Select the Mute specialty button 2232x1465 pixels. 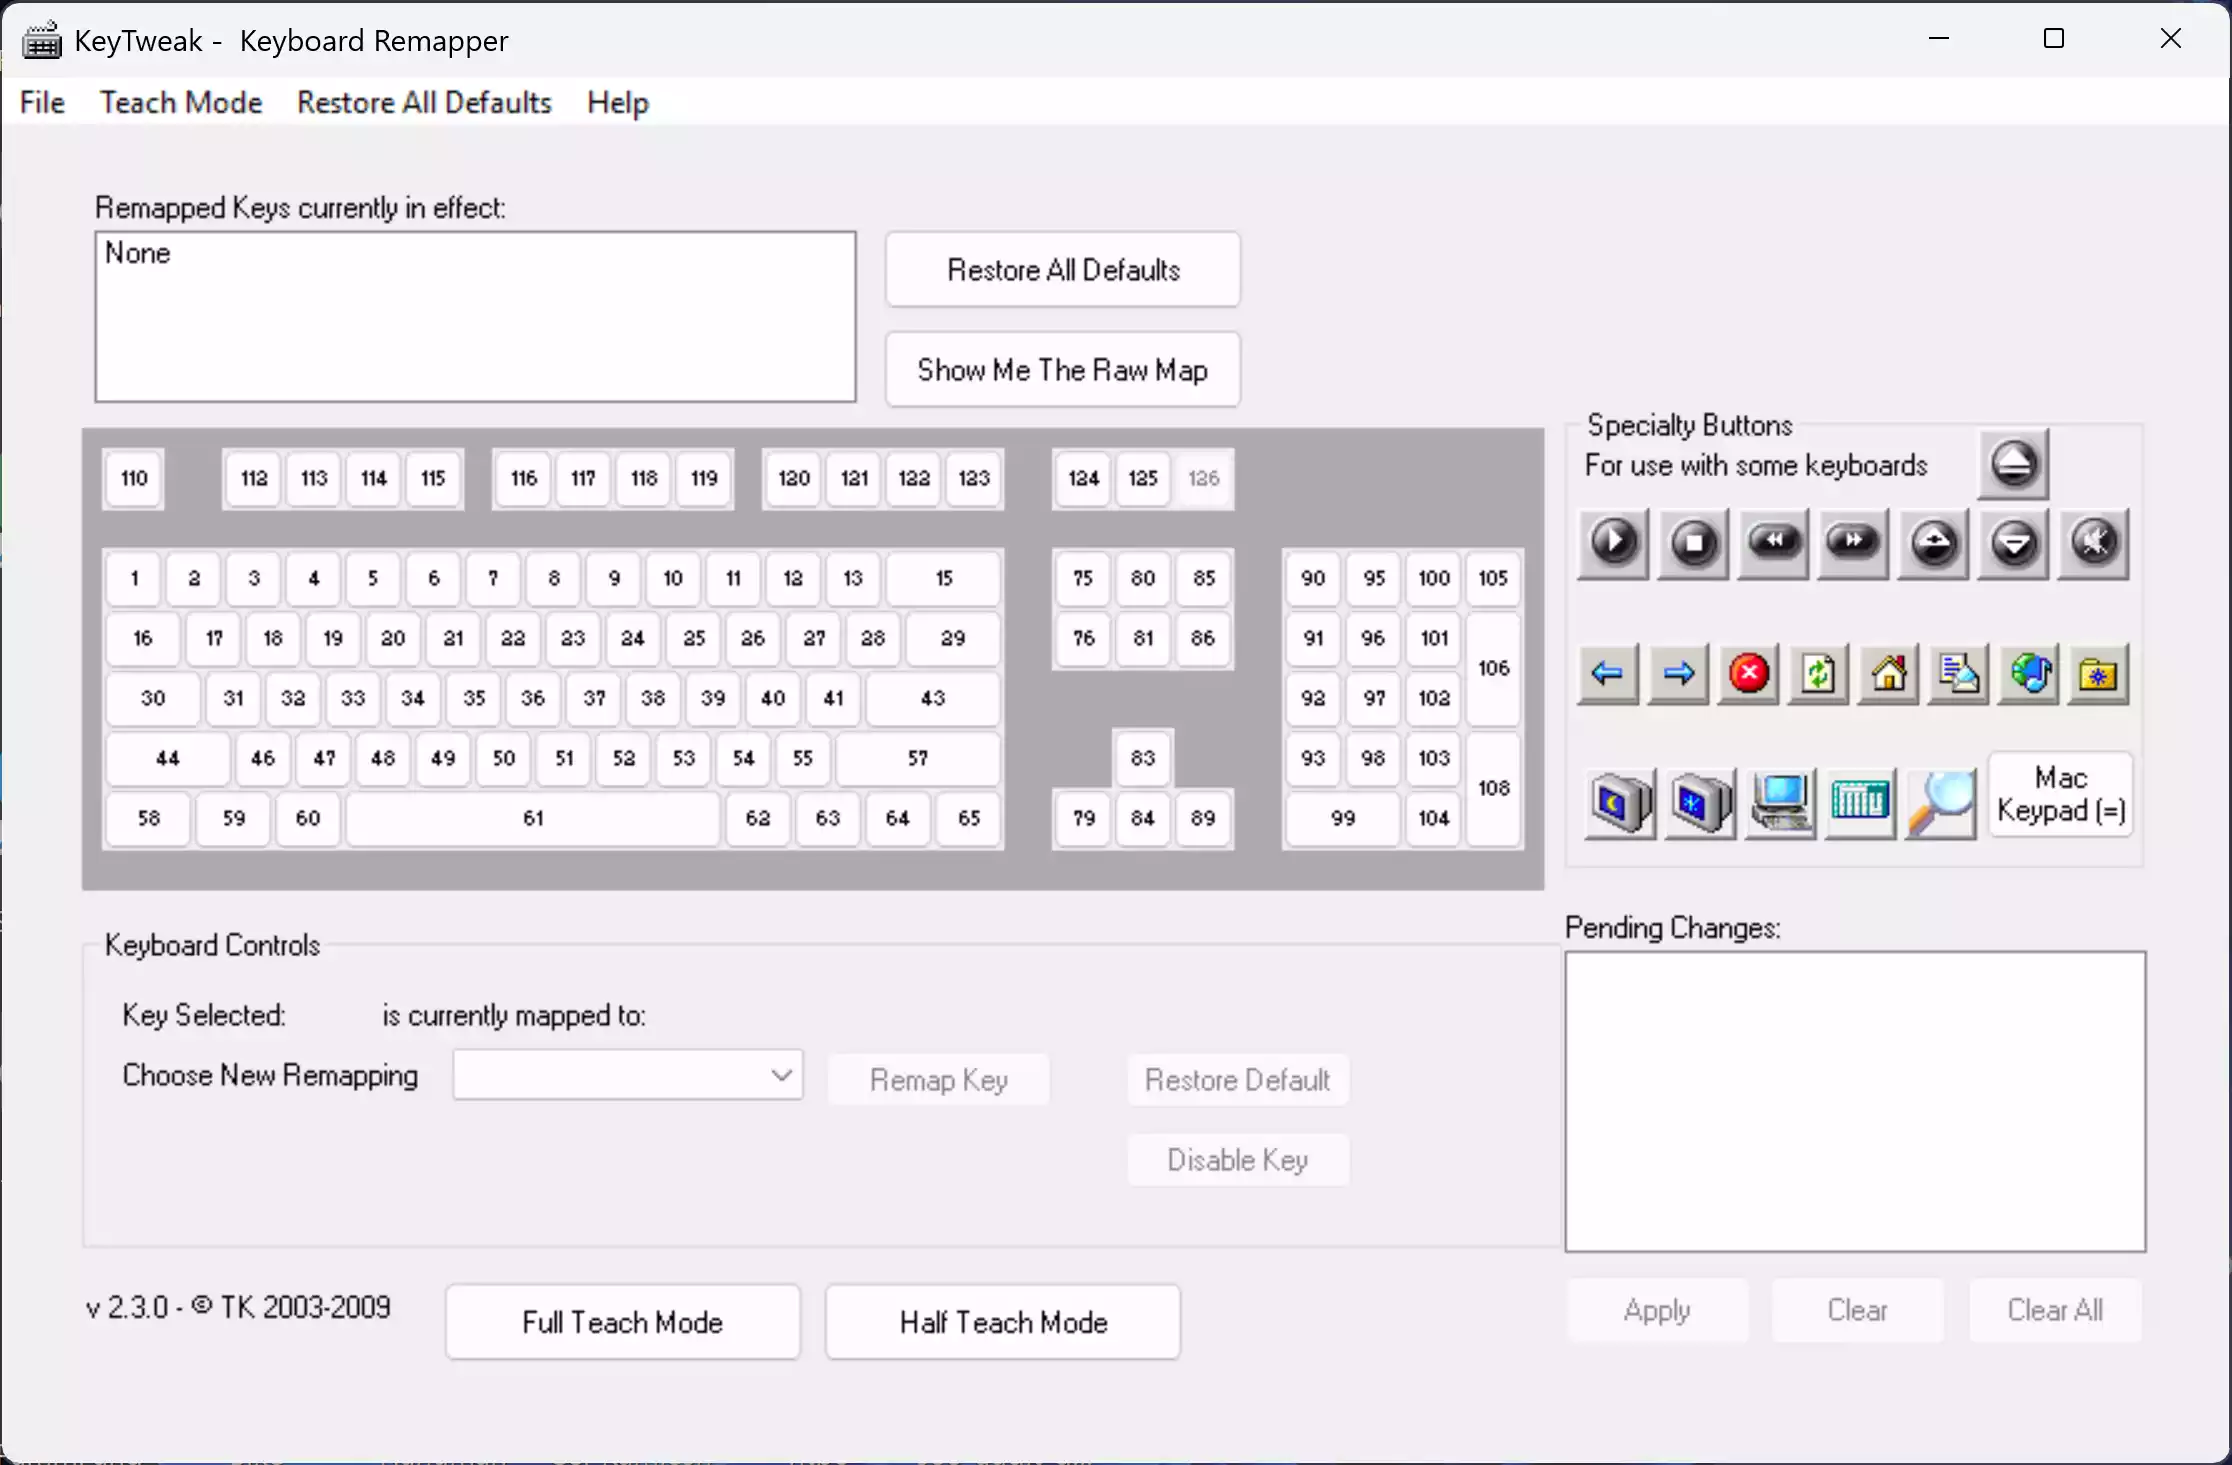click(x=2093, y=544)
